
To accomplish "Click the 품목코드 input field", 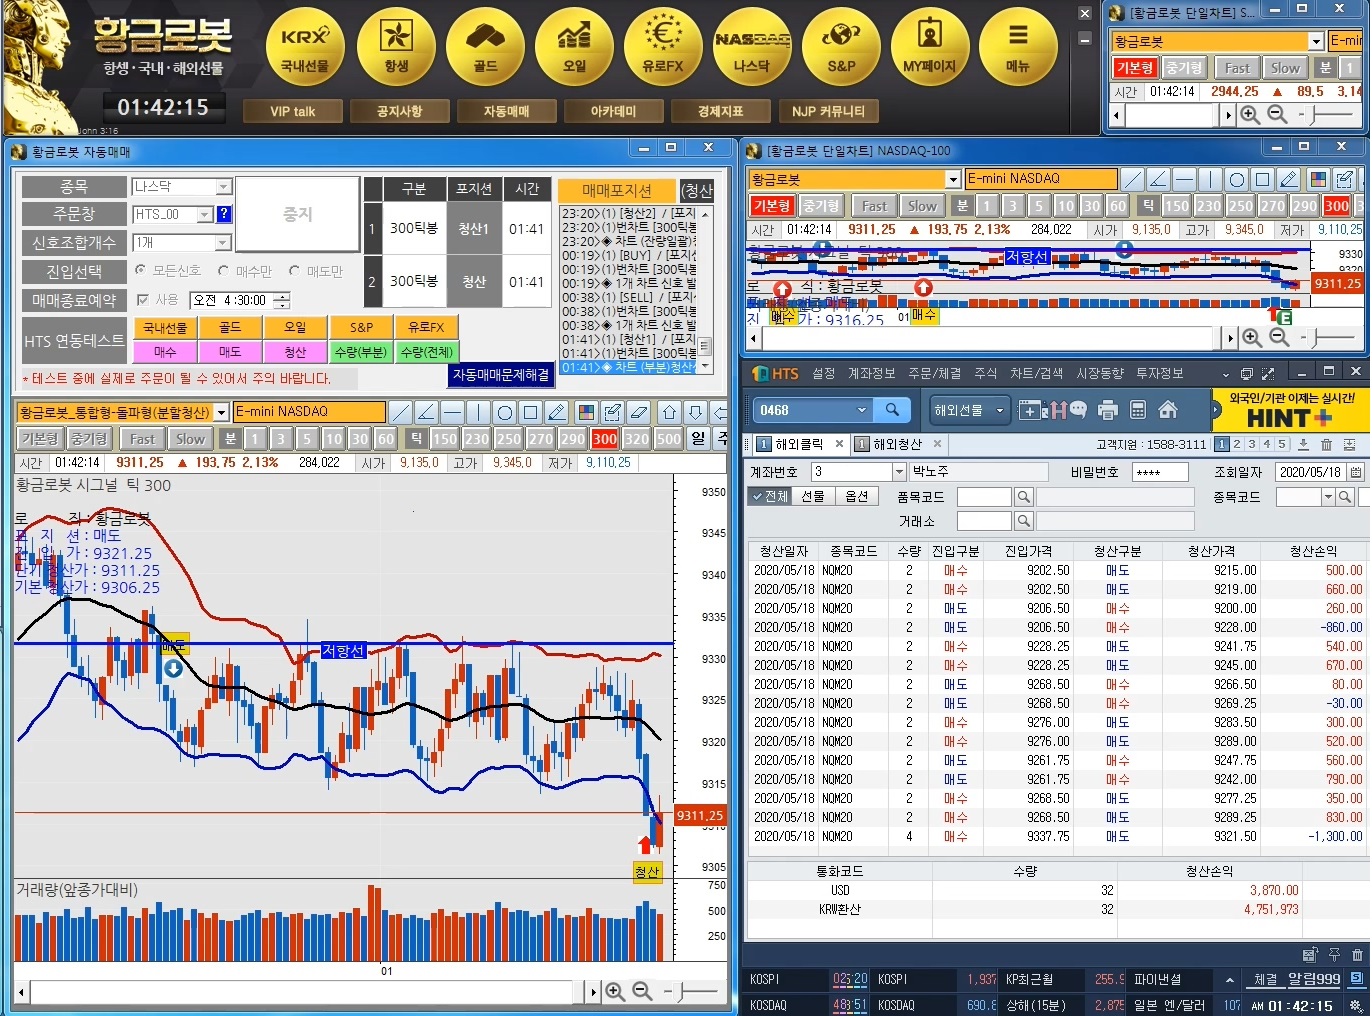I will click(985, 497).
